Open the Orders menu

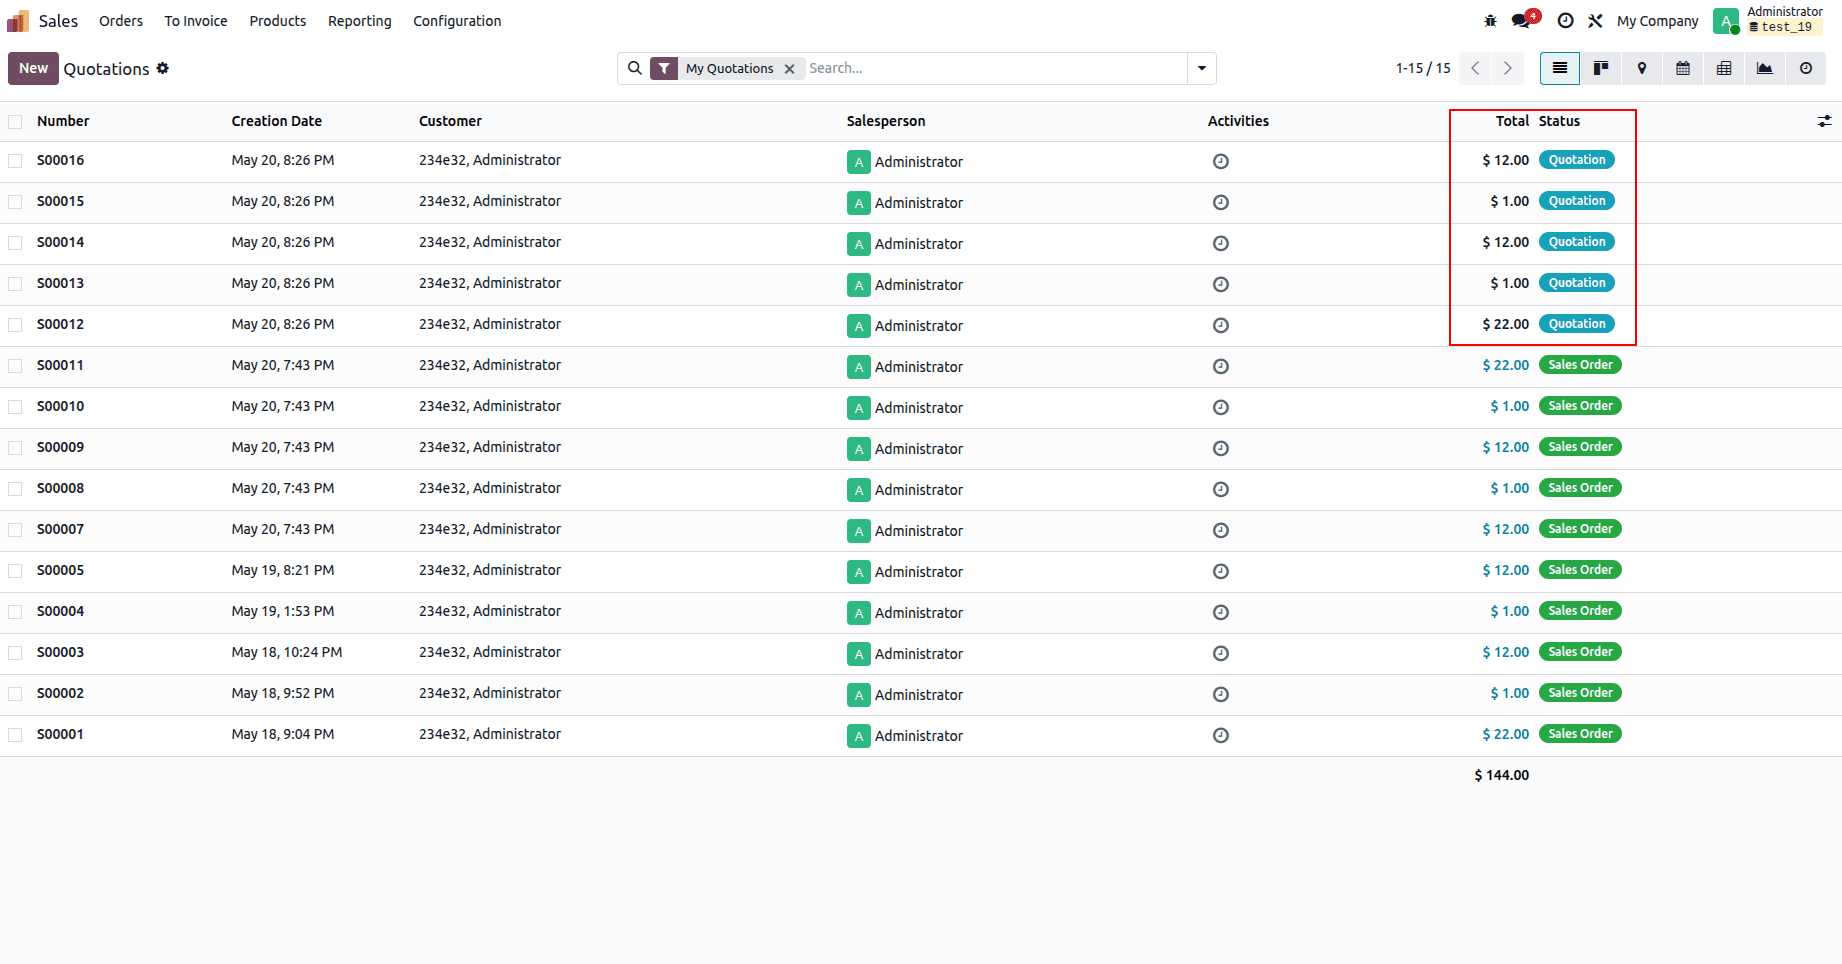point(121,21)
